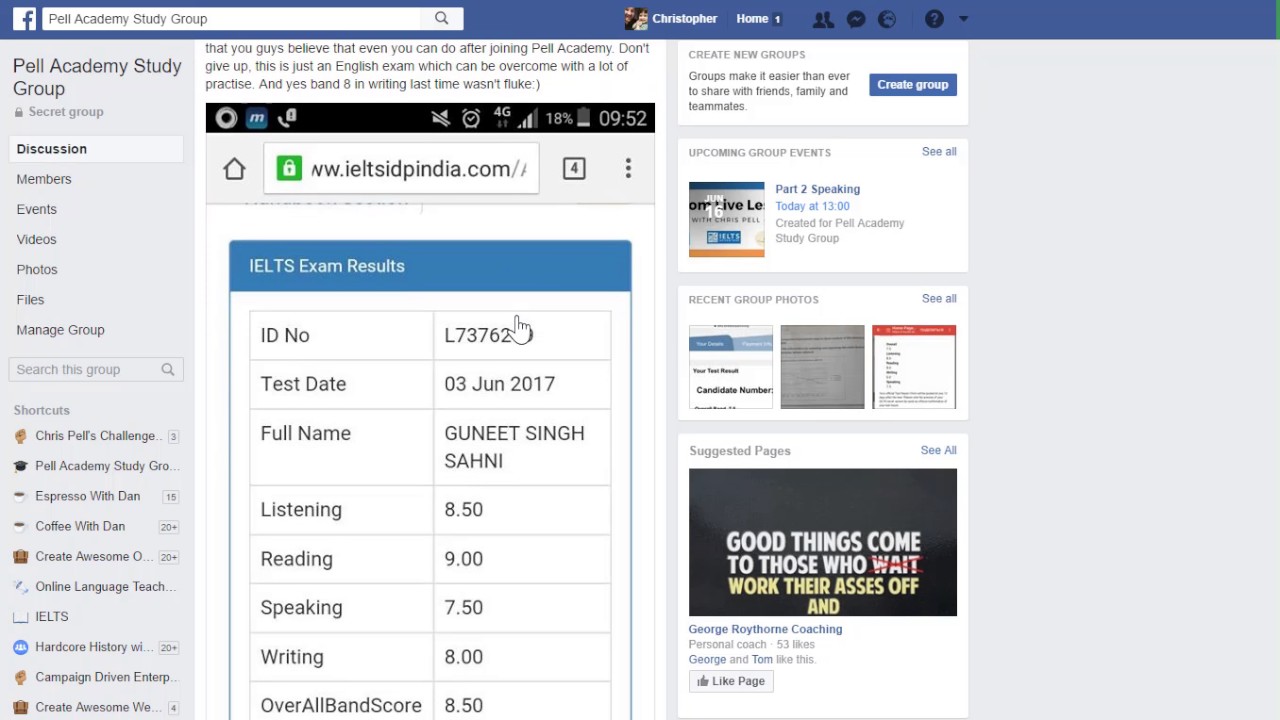Open Christopher's profile picture

[x=635, y=18]
